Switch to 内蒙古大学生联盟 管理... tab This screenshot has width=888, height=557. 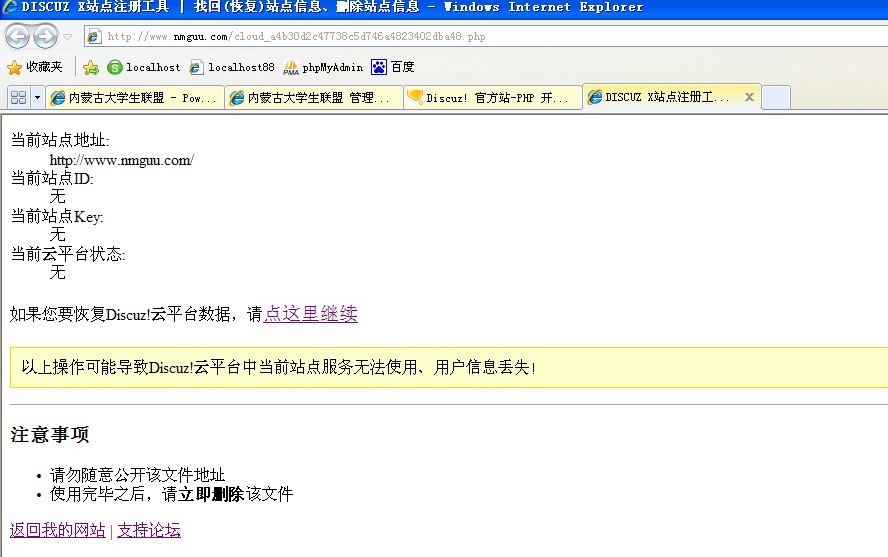(x=314, y=97)
